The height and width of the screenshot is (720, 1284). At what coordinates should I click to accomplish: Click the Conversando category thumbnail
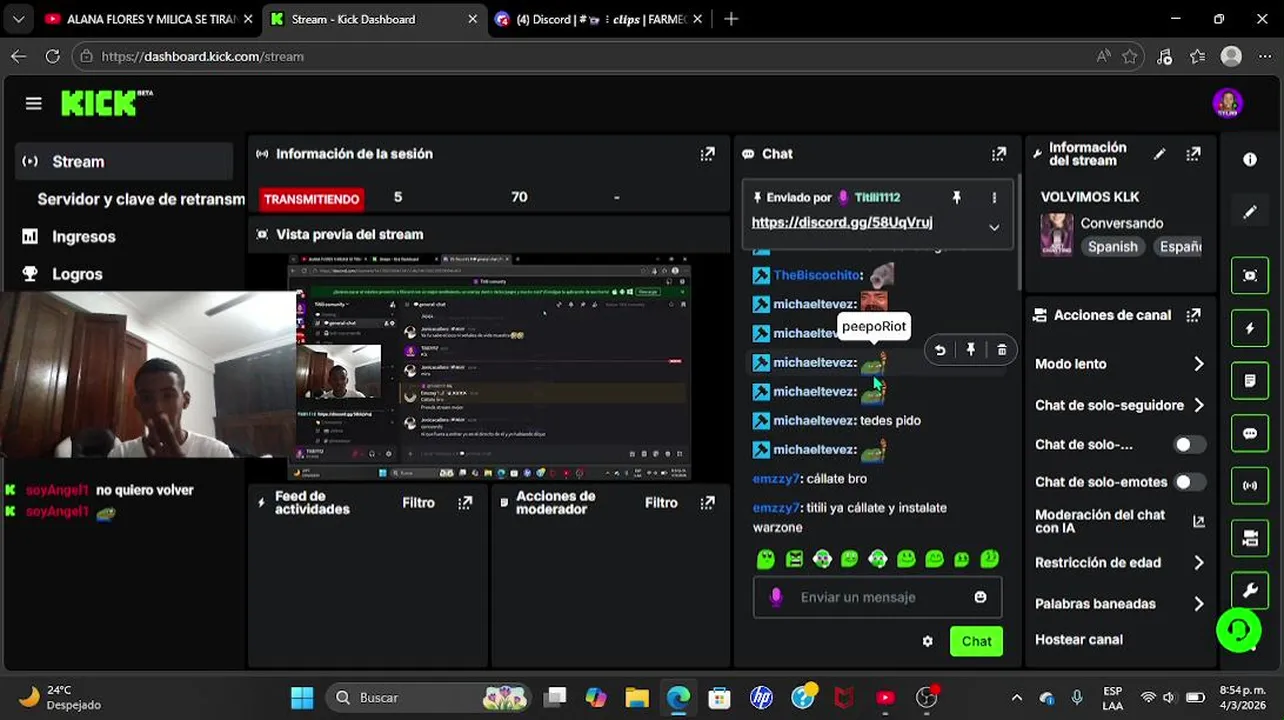pyautogui.click(x=1056, y=235)
